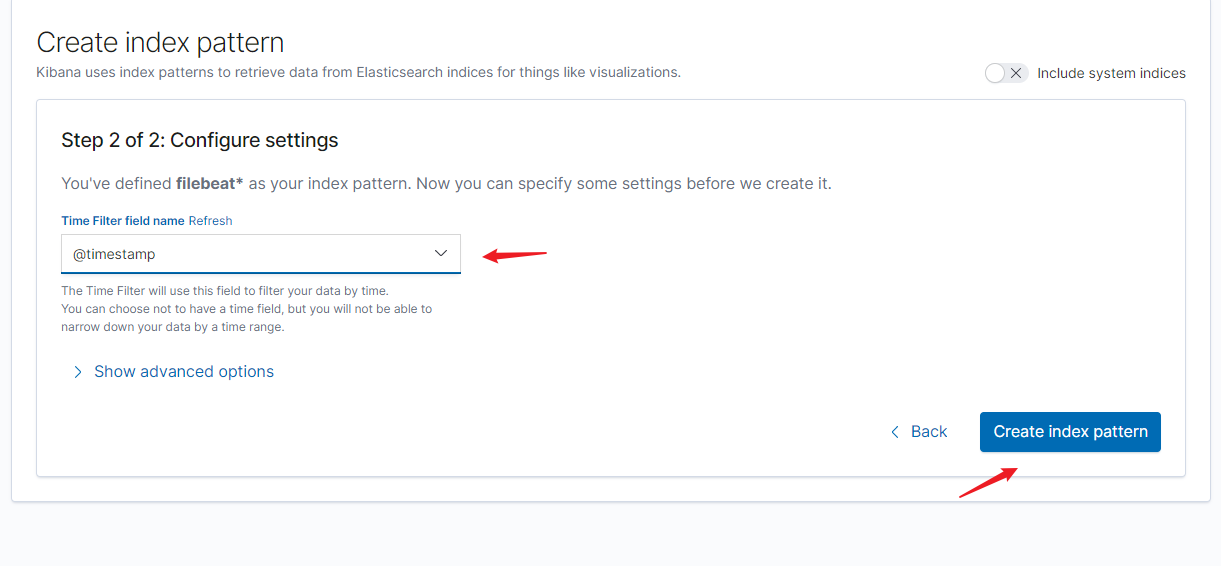1221x566 pixels.
Task: Click the Include system indices label
Action: pos(1111,73)
